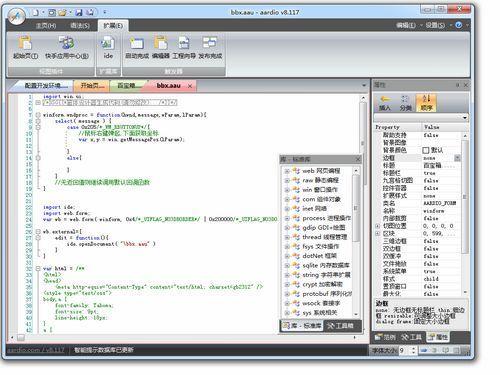Open the 边框 value dropdown arrow

457,158
